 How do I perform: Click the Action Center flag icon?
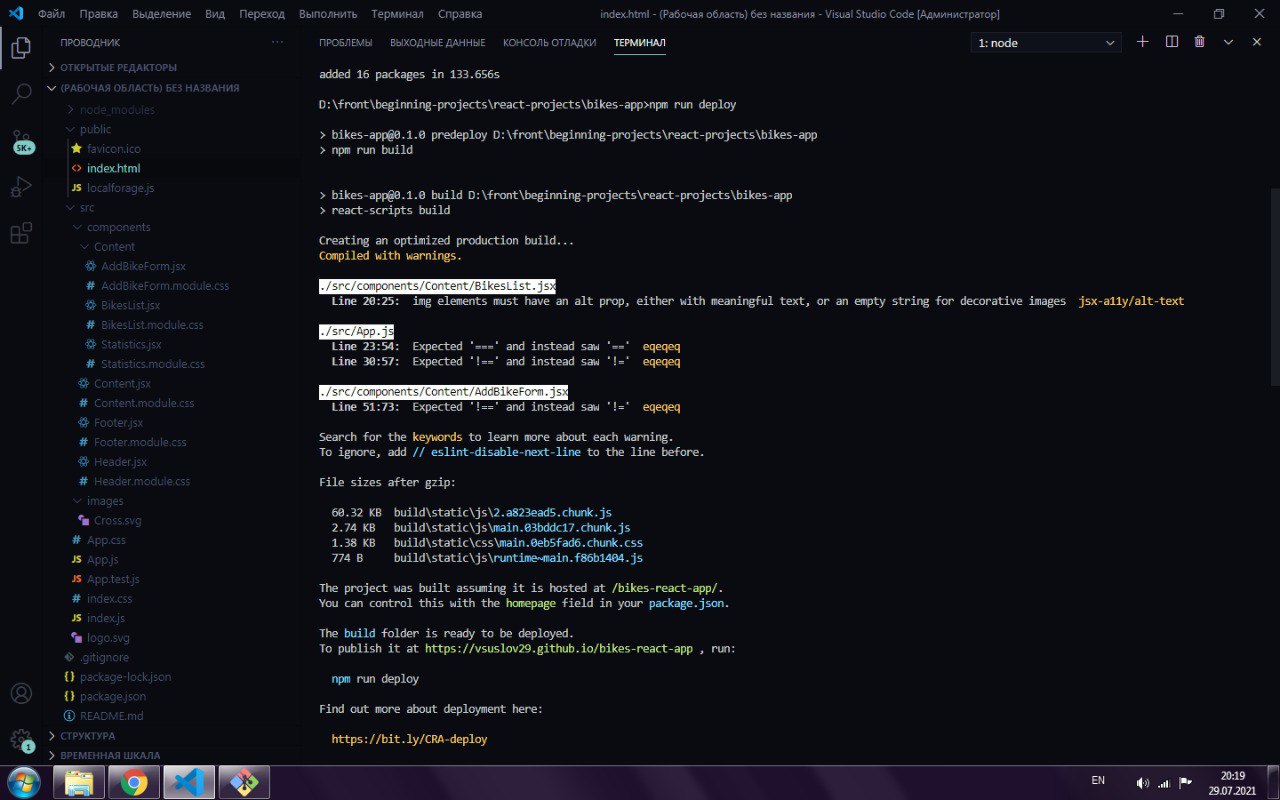[x=1186, y=783]
